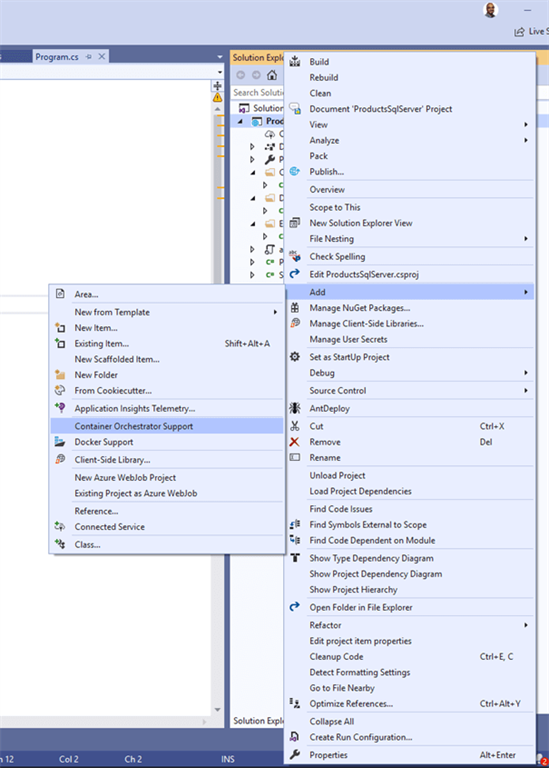Click the Find Symbols External to Scope icon
The image size is (549, 768).
tap(295, 525)
